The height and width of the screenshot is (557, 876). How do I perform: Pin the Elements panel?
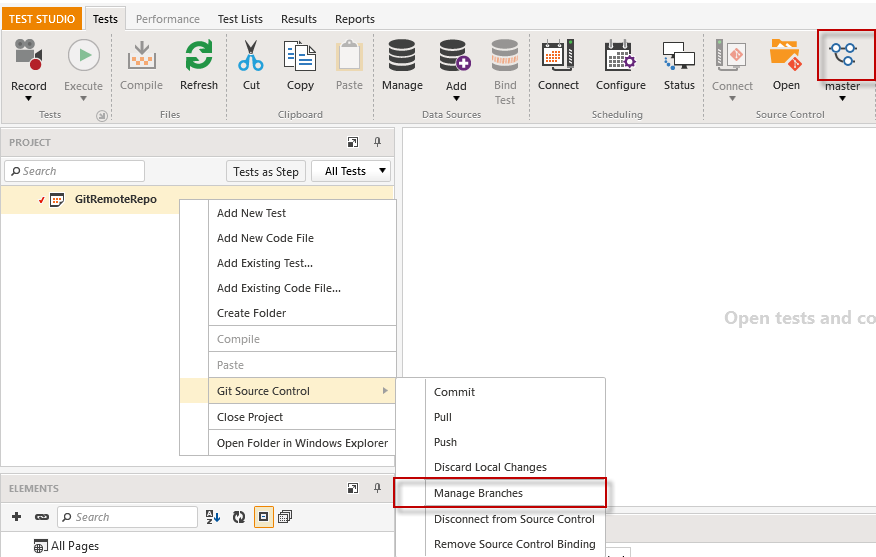click(378, 488)
